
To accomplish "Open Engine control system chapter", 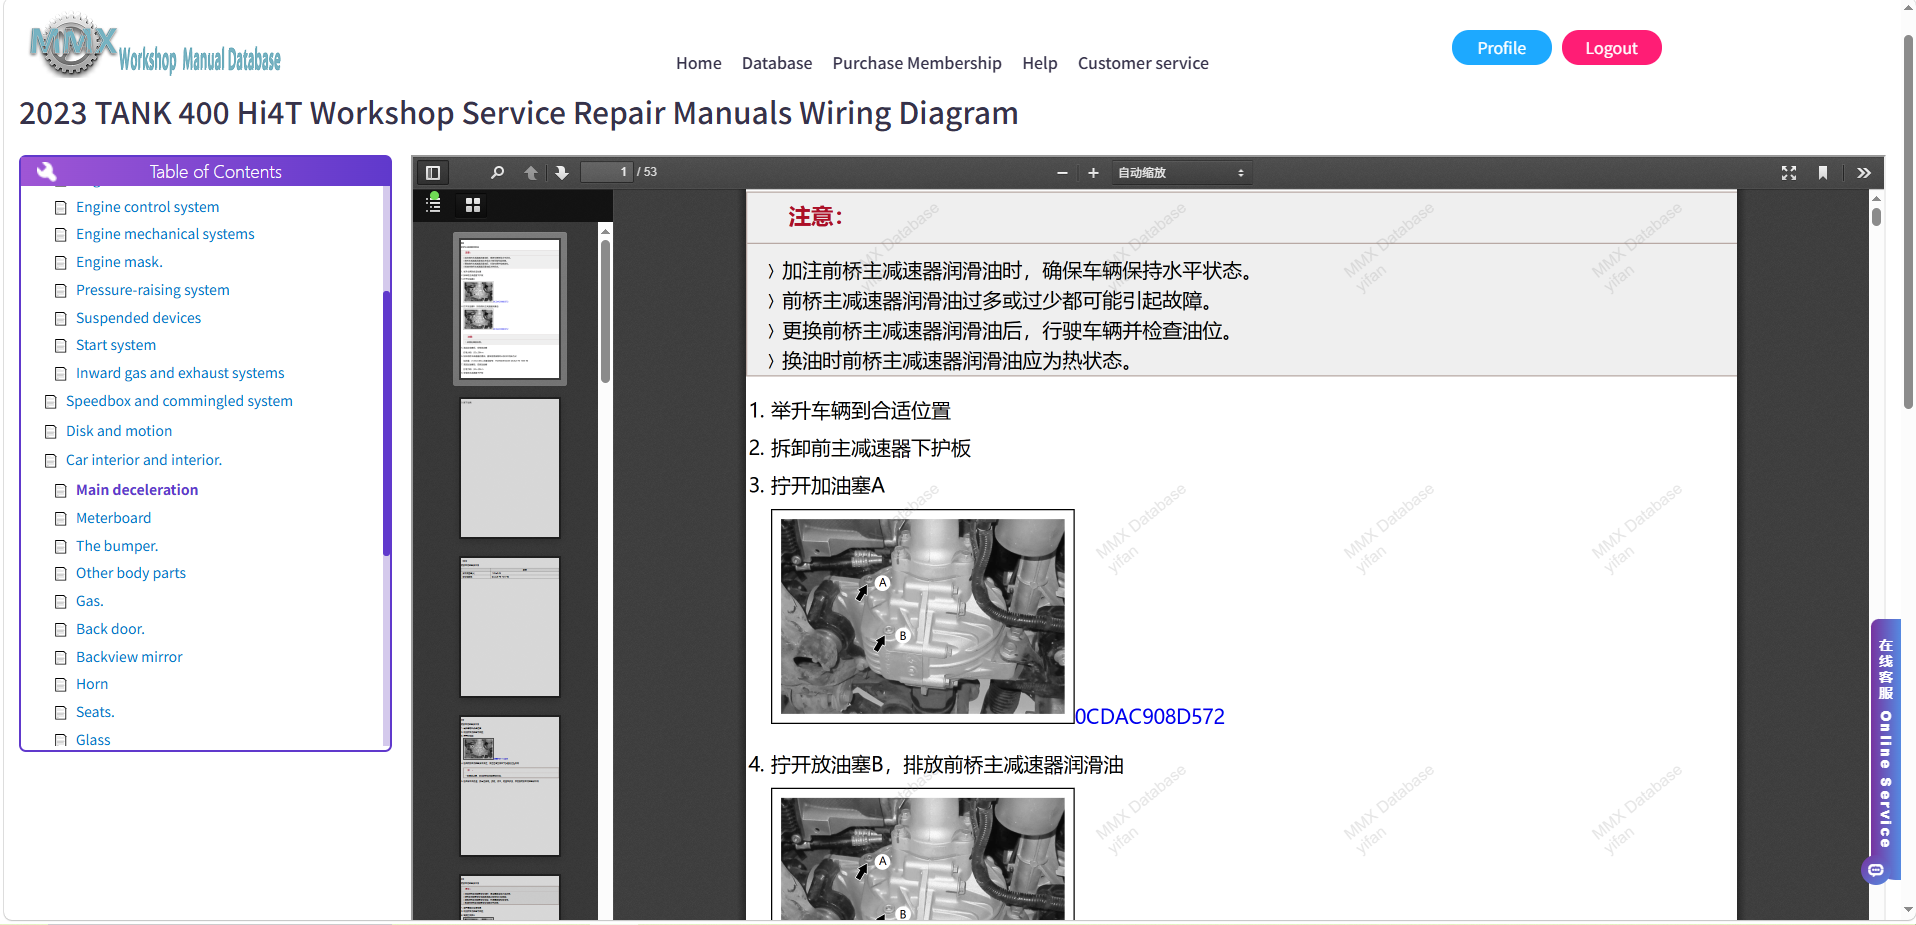I will 147,207.
